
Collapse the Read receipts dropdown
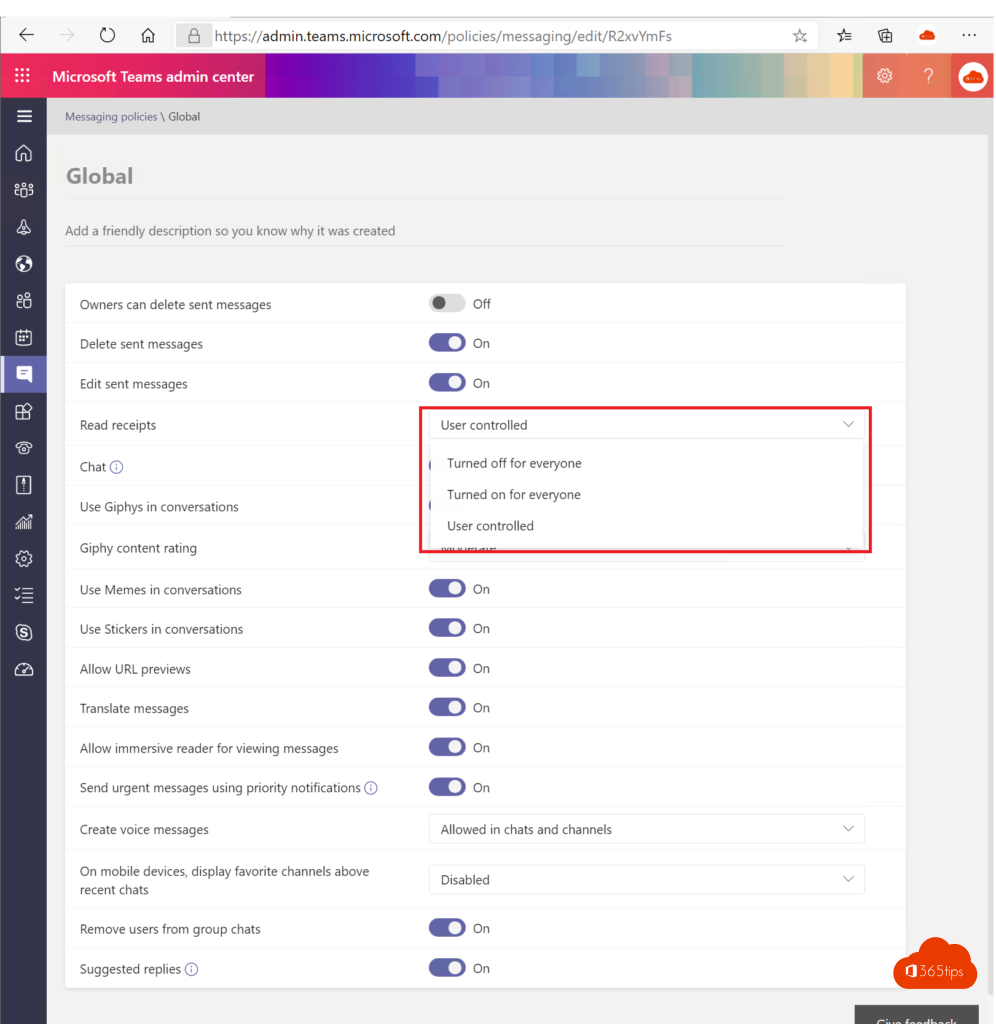coord(647,425)
